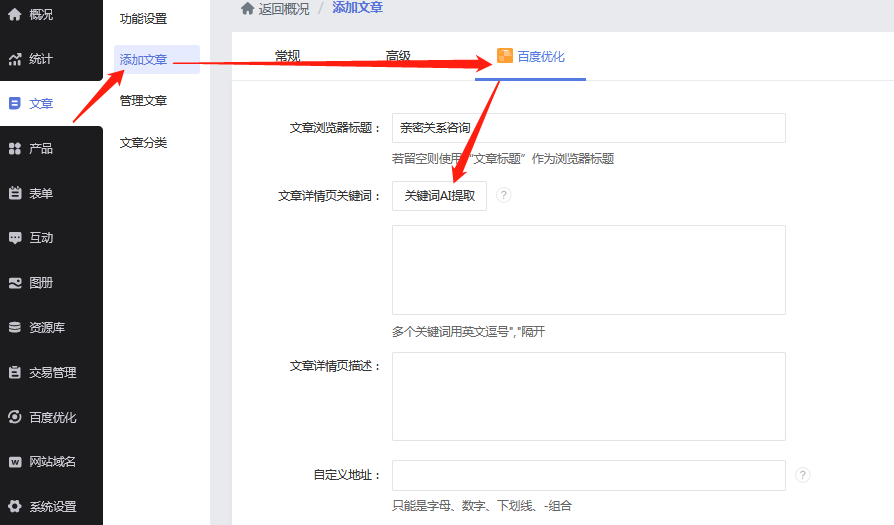
Task: Click the 互动 chat bubble icon
Action: [x=15, y=238]
